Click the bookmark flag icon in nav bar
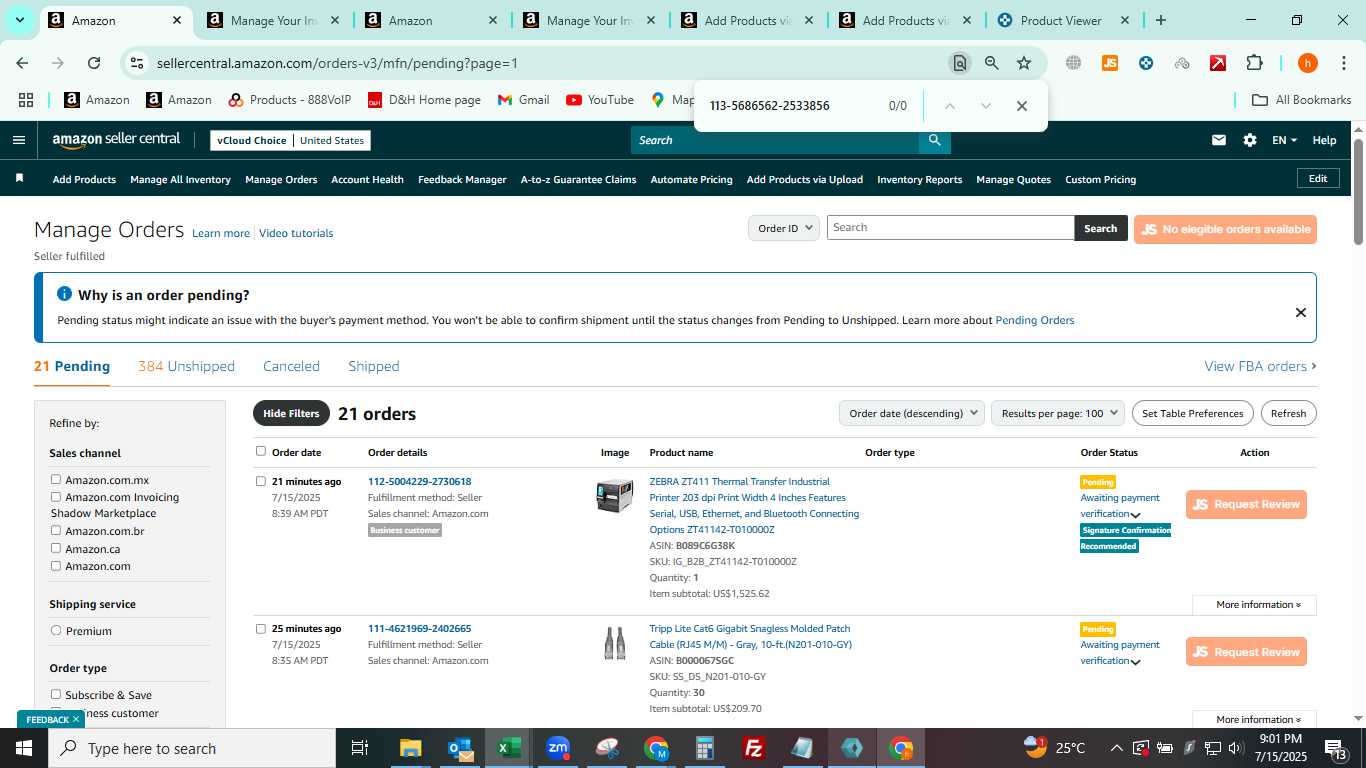Screen dimensions: 1366x768 (x=19, y=178)
